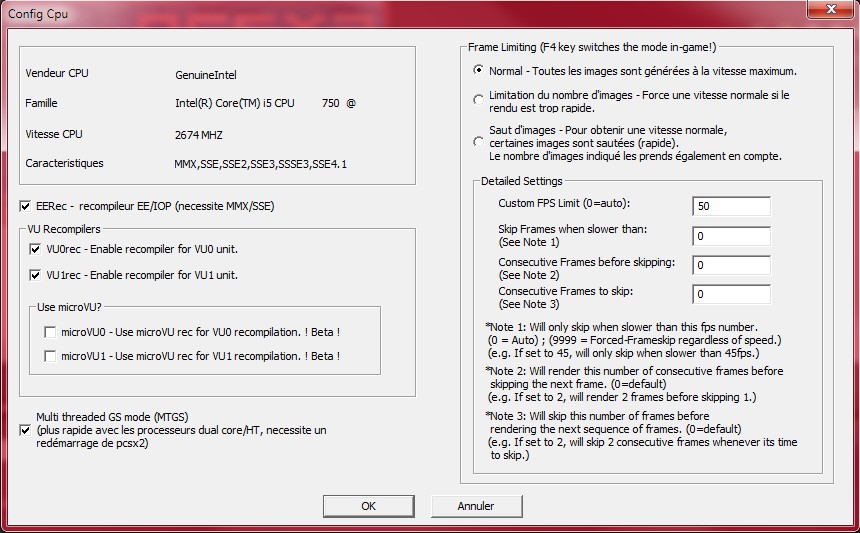Choose the Saut d'images frame skip option
This screenshot has height=533, width=860.
tap(479, 142)
